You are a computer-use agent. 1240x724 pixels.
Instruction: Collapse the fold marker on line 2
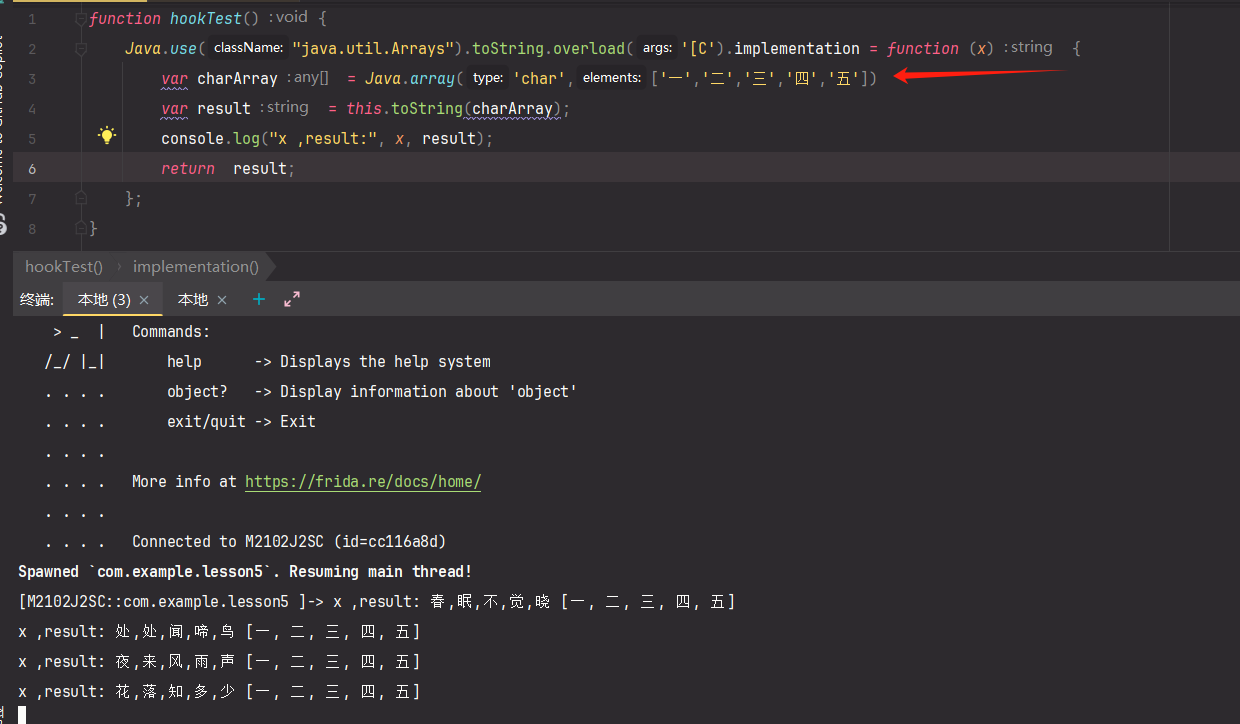[80, 49]
